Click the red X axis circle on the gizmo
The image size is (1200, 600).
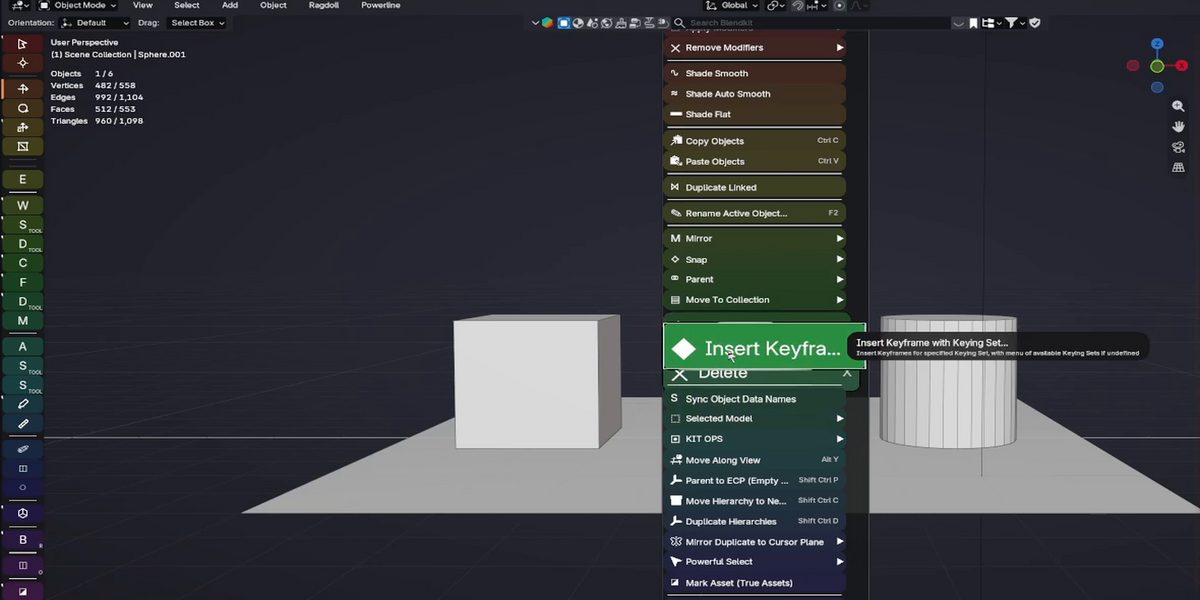[x=1133, y=66]
